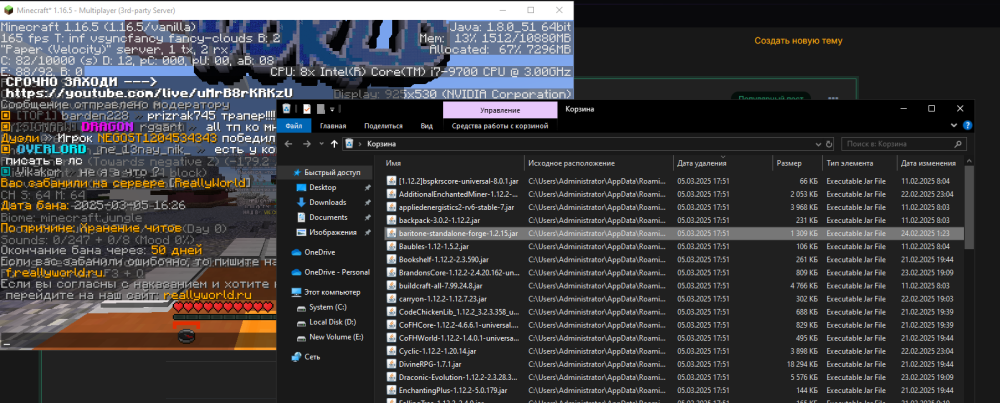
Task: Click the jar icon of DivineRPG-1.7.1.jar
Action: click(x=393, y=365)
